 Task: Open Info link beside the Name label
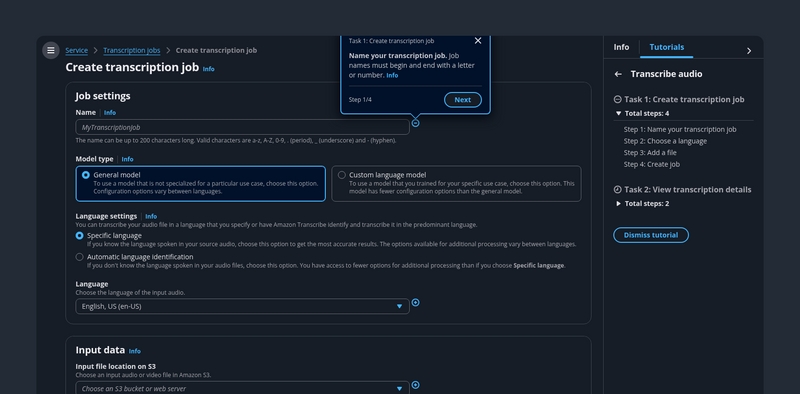point(110,113)
